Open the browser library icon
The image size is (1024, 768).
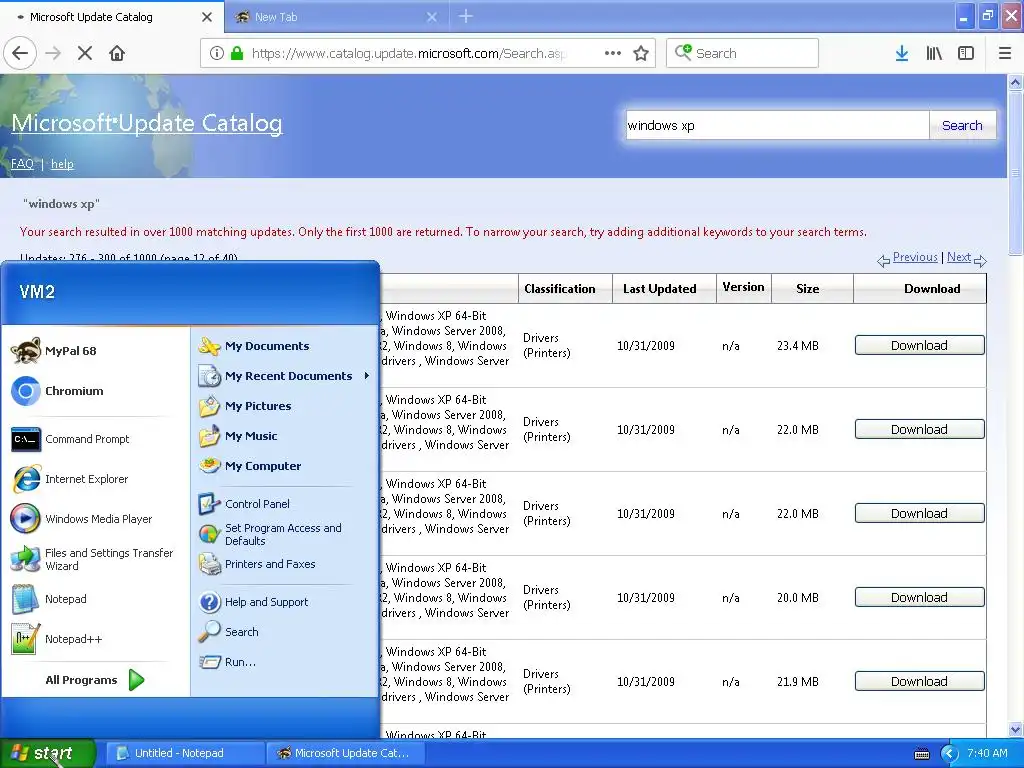click(934, 53)
